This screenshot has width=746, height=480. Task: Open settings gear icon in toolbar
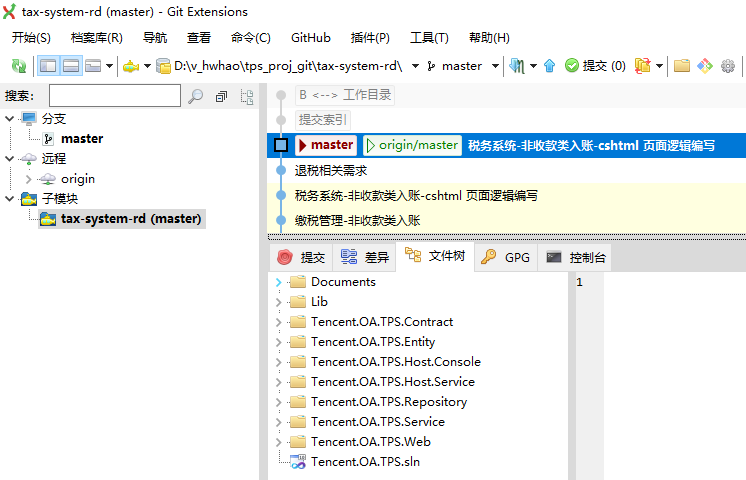tap(728, 66)
